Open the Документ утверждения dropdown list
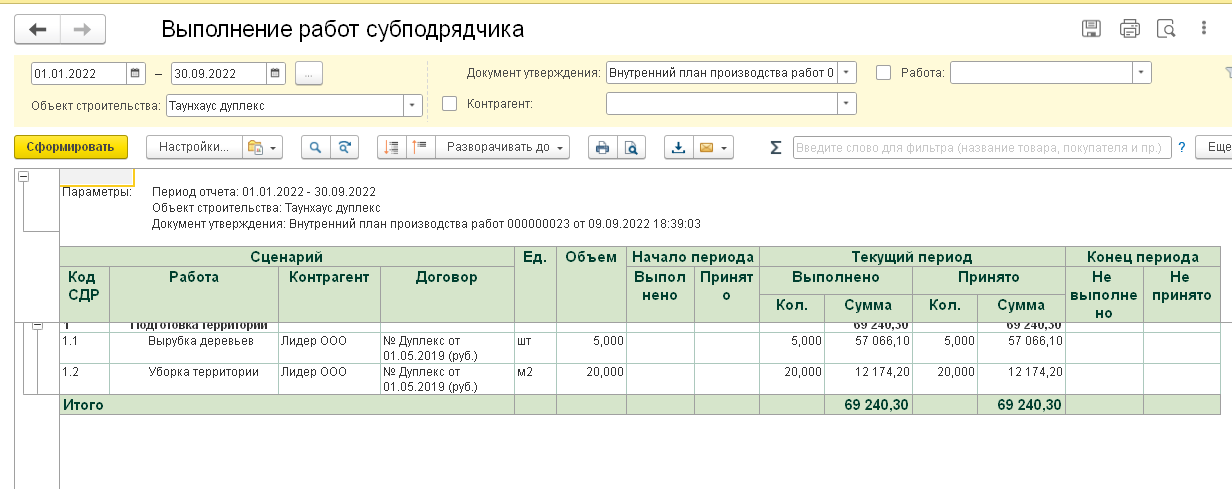Image resolution: width=1232 pixels, height=489 pixels. coord(846,73)
